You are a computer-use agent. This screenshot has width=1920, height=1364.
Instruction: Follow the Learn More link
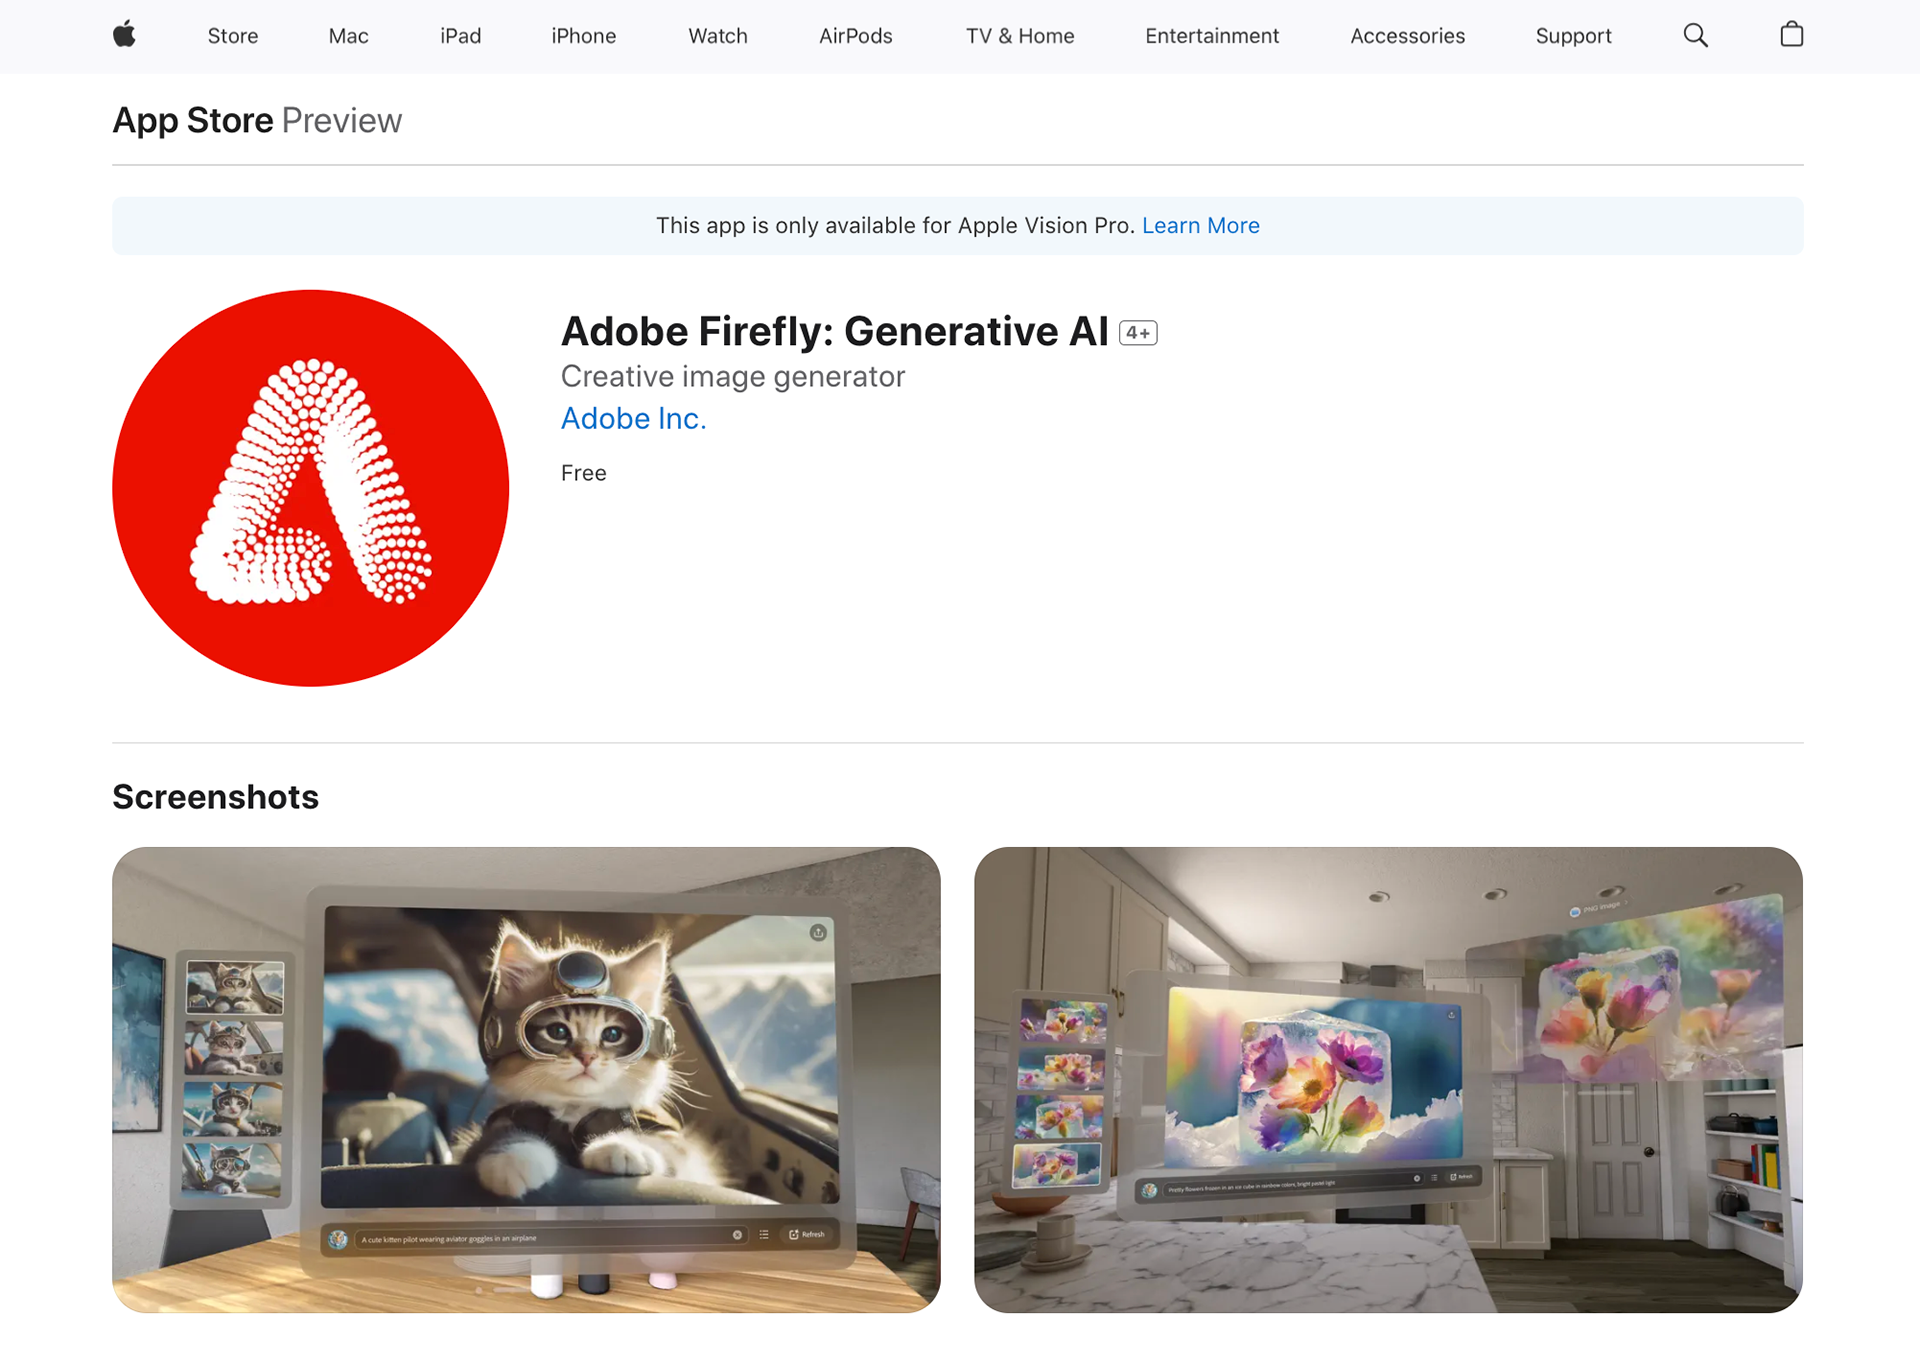(x=1200, y=226)
